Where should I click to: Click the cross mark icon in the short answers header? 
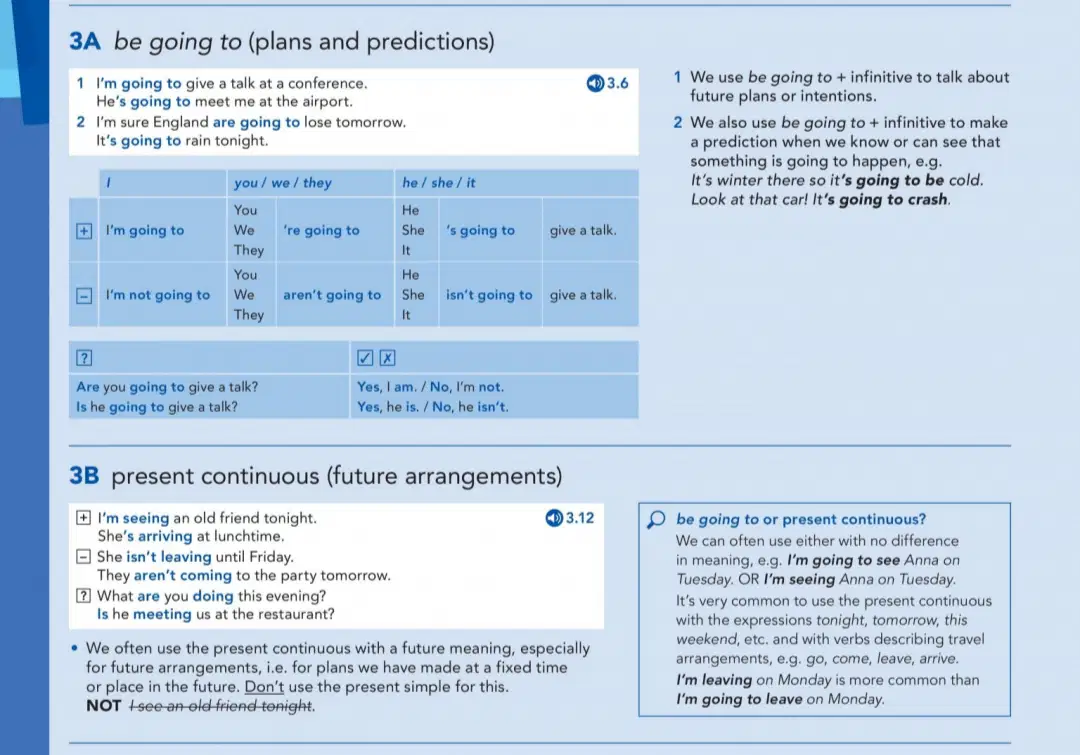388,358
